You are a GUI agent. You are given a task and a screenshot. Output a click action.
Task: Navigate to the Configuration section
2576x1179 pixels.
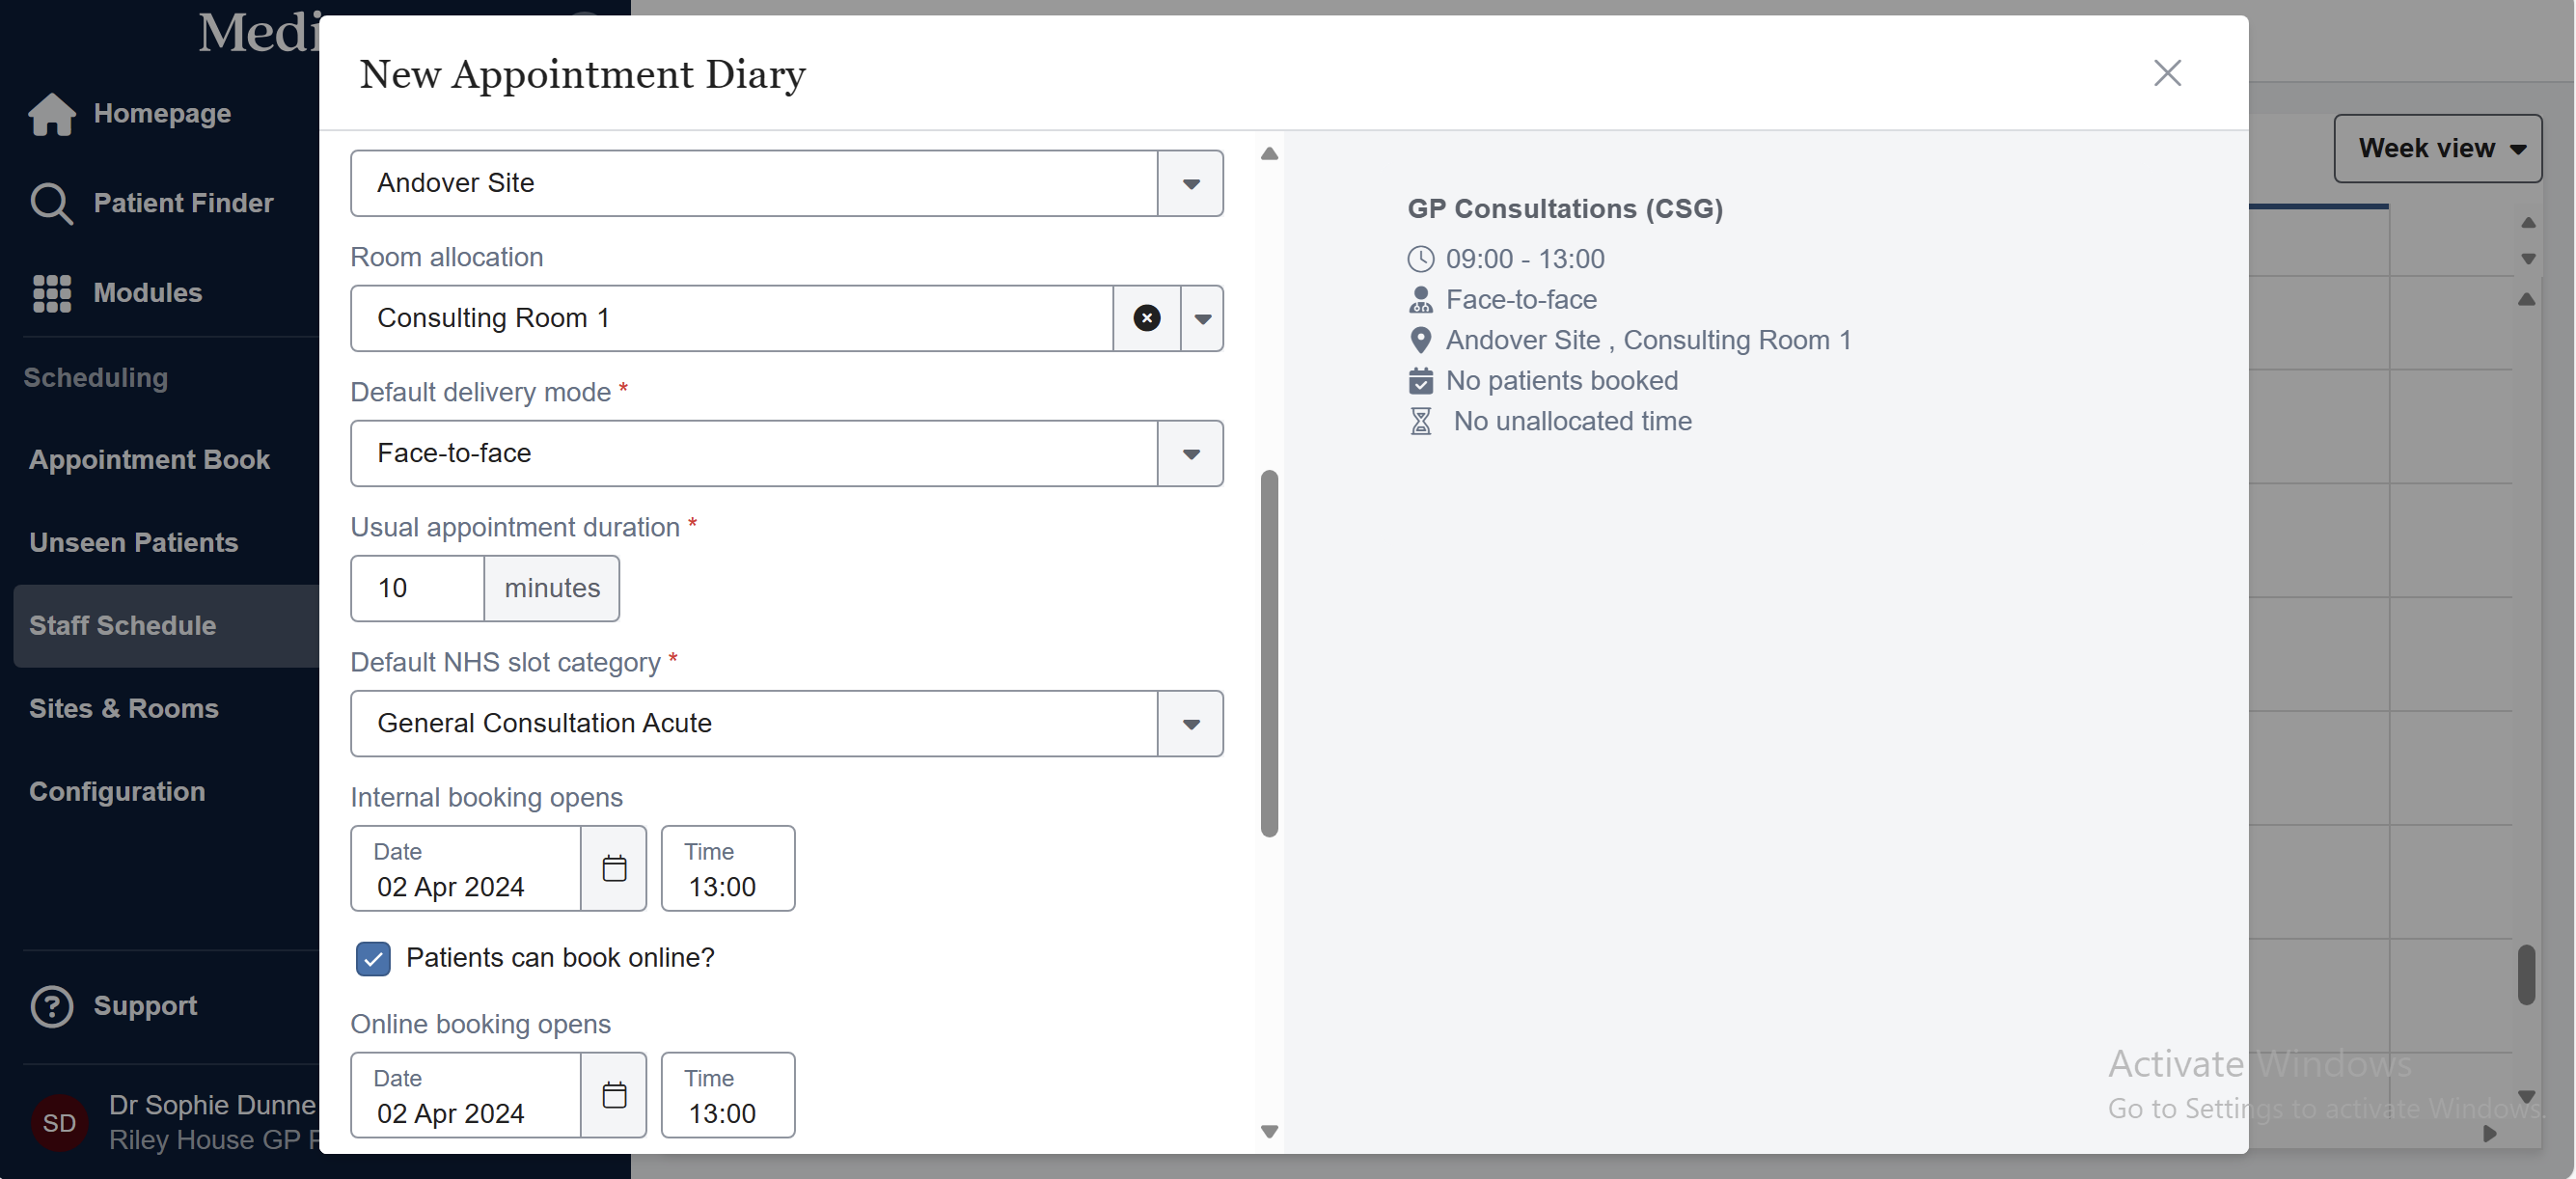(x=117, y=792)
